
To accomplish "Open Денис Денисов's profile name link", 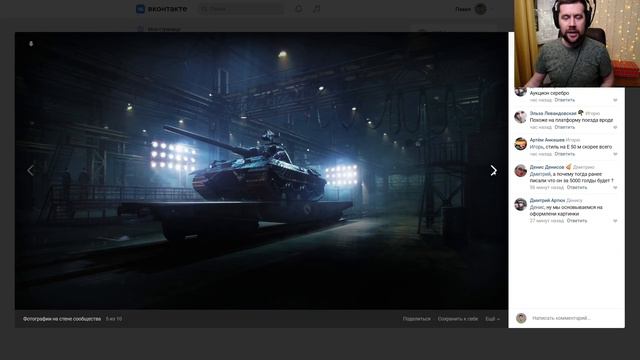I will tap(547, 167).
